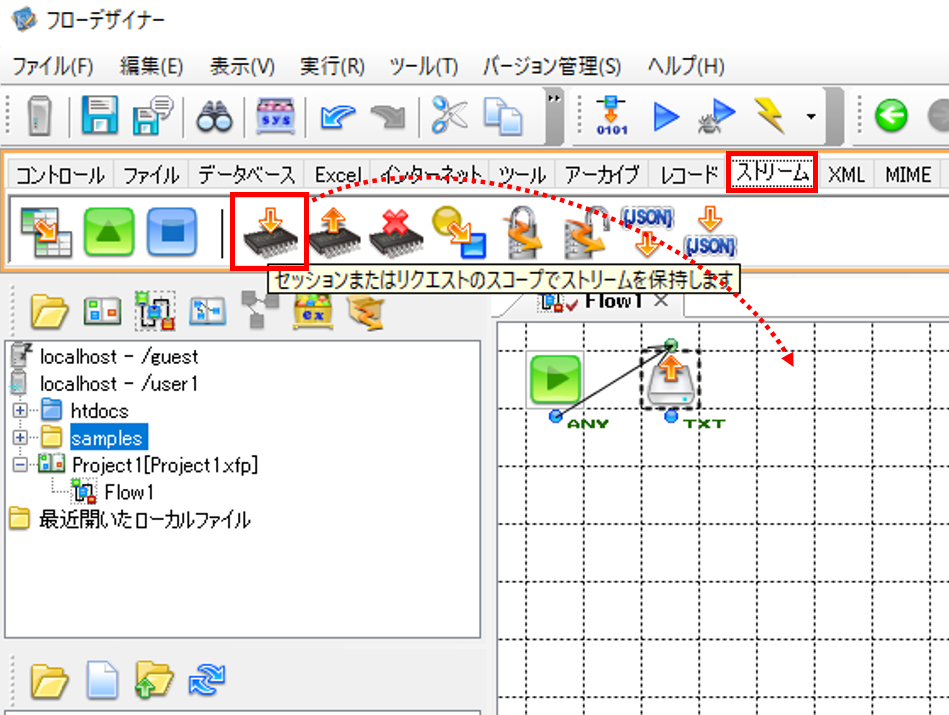Collapse the Project1 tree node
The image size is (949, 715).
(20, 465)
